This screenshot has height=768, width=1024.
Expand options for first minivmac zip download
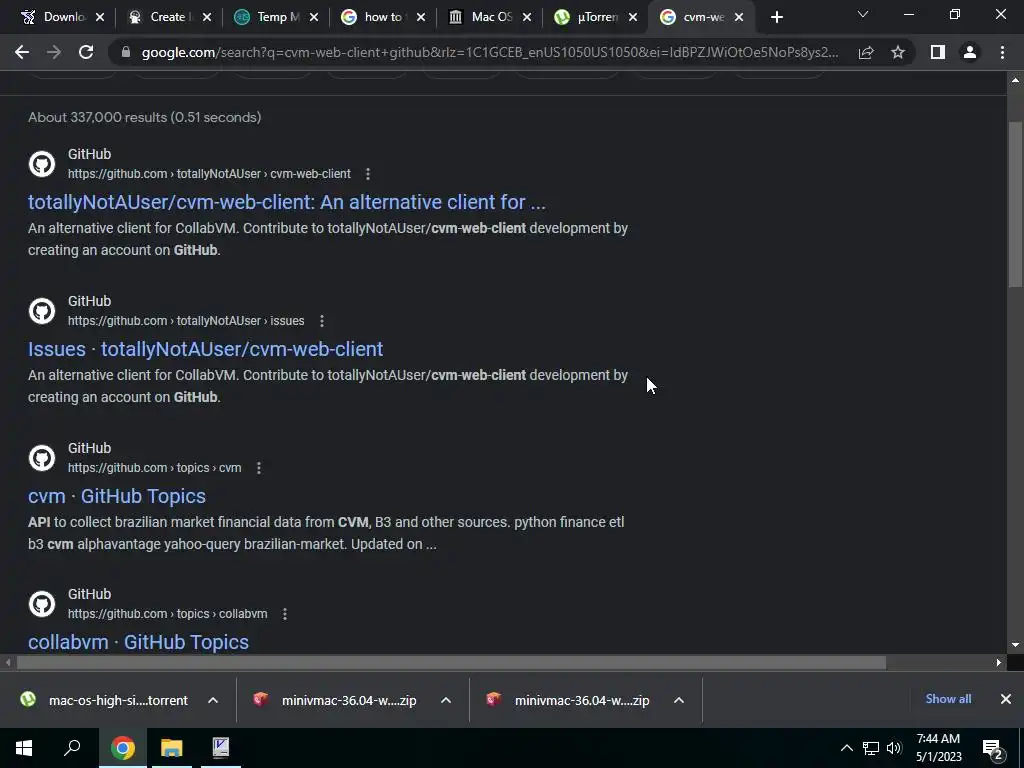tap(446, 701)
